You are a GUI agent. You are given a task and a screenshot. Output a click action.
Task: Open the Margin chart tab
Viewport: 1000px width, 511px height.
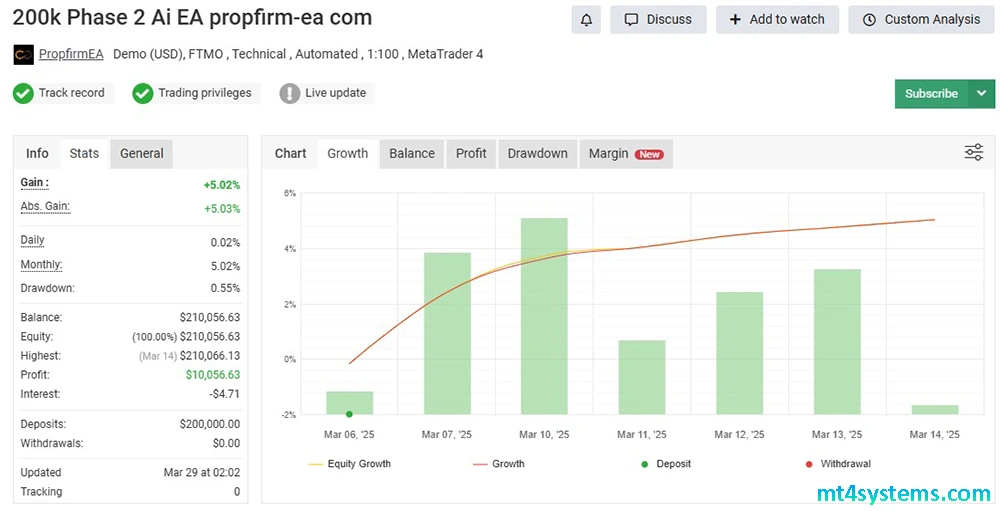click(625, 153)
